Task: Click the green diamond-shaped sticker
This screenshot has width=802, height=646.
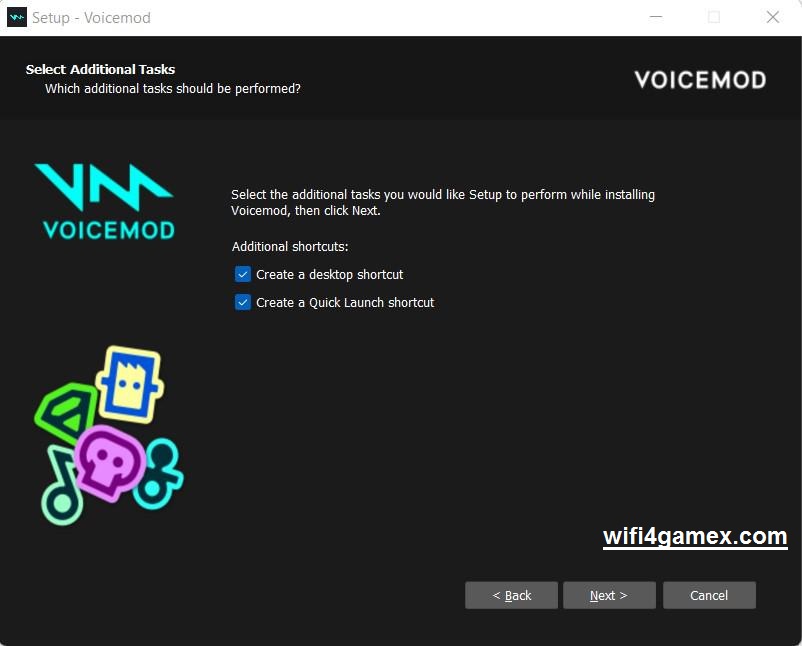Action: pyautogui.click(x=65, y=413)
